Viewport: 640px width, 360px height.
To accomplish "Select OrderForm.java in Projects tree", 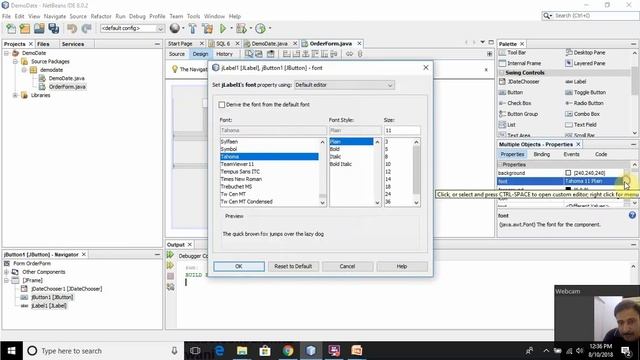I will click(x=67, y=87).
